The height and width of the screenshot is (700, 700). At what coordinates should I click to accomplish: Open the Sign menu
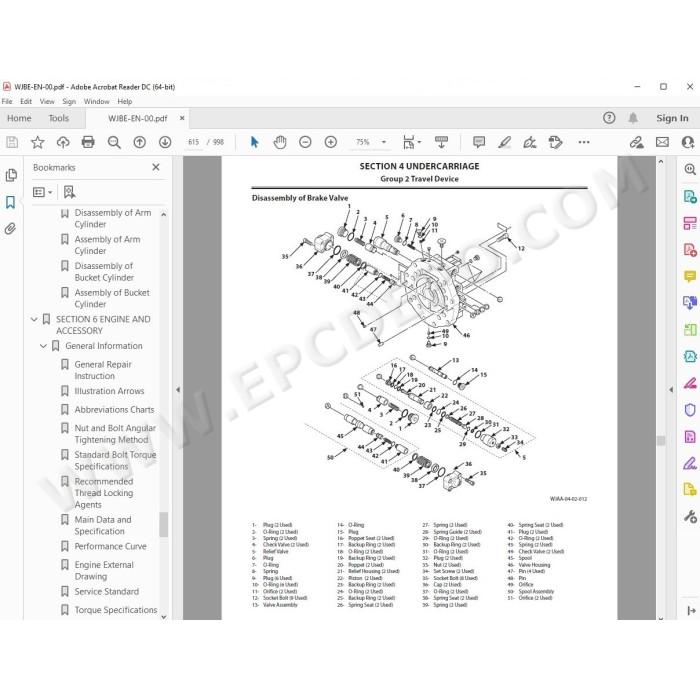(x=69, y=101)
